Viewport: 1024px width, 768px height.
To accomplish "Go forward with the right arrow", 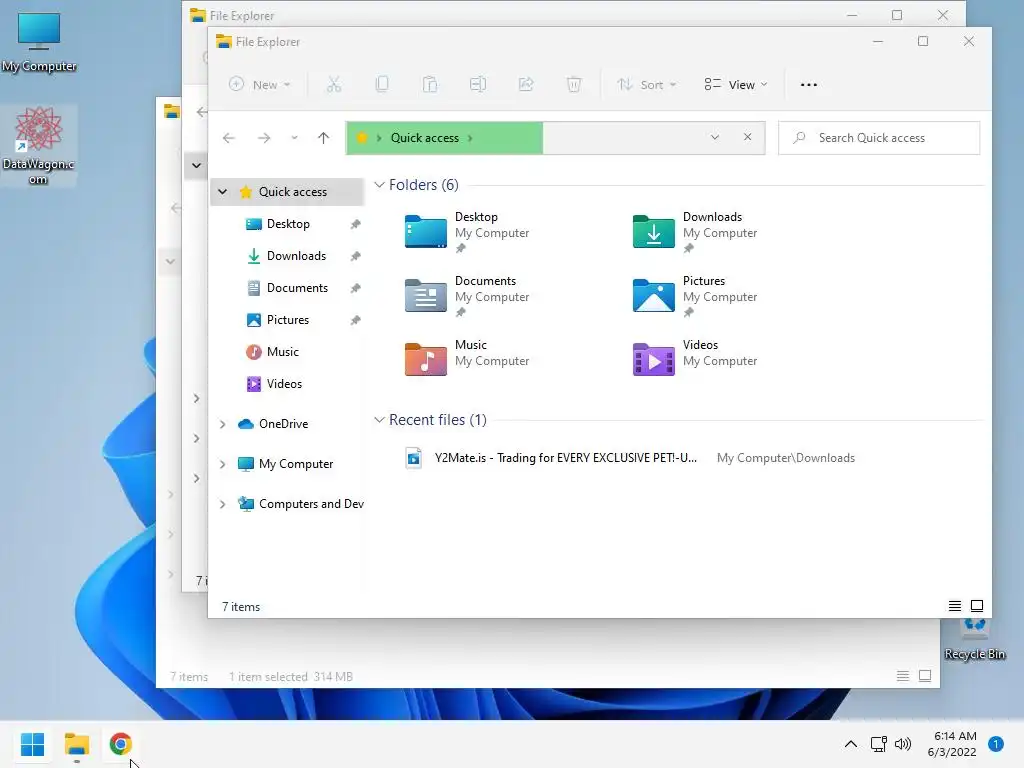I will (264, 138).
